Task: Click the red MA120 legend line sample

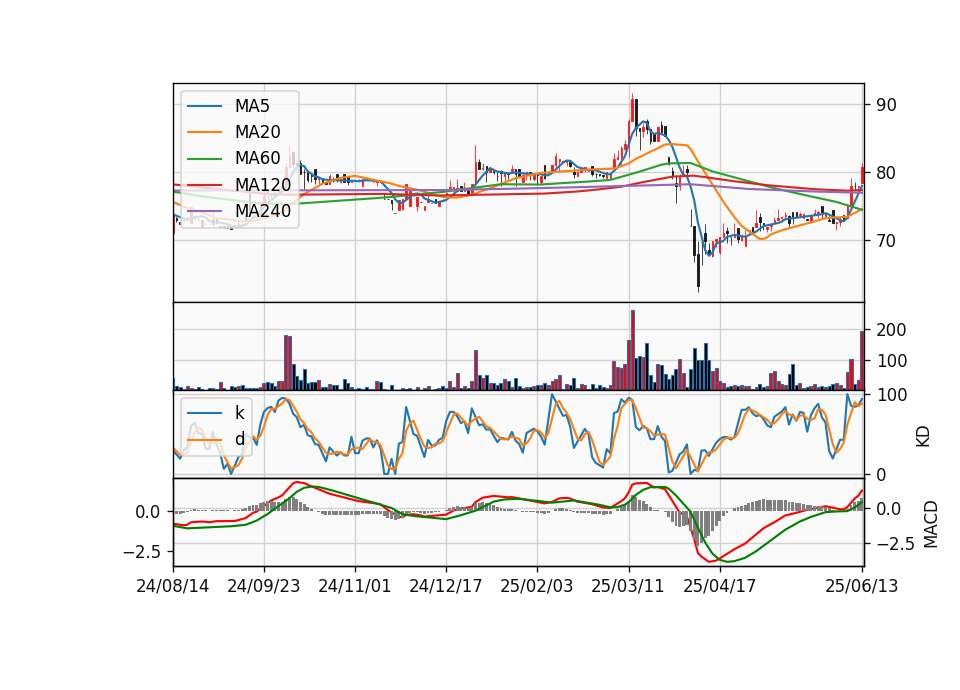Action: (x=204, y=185)
